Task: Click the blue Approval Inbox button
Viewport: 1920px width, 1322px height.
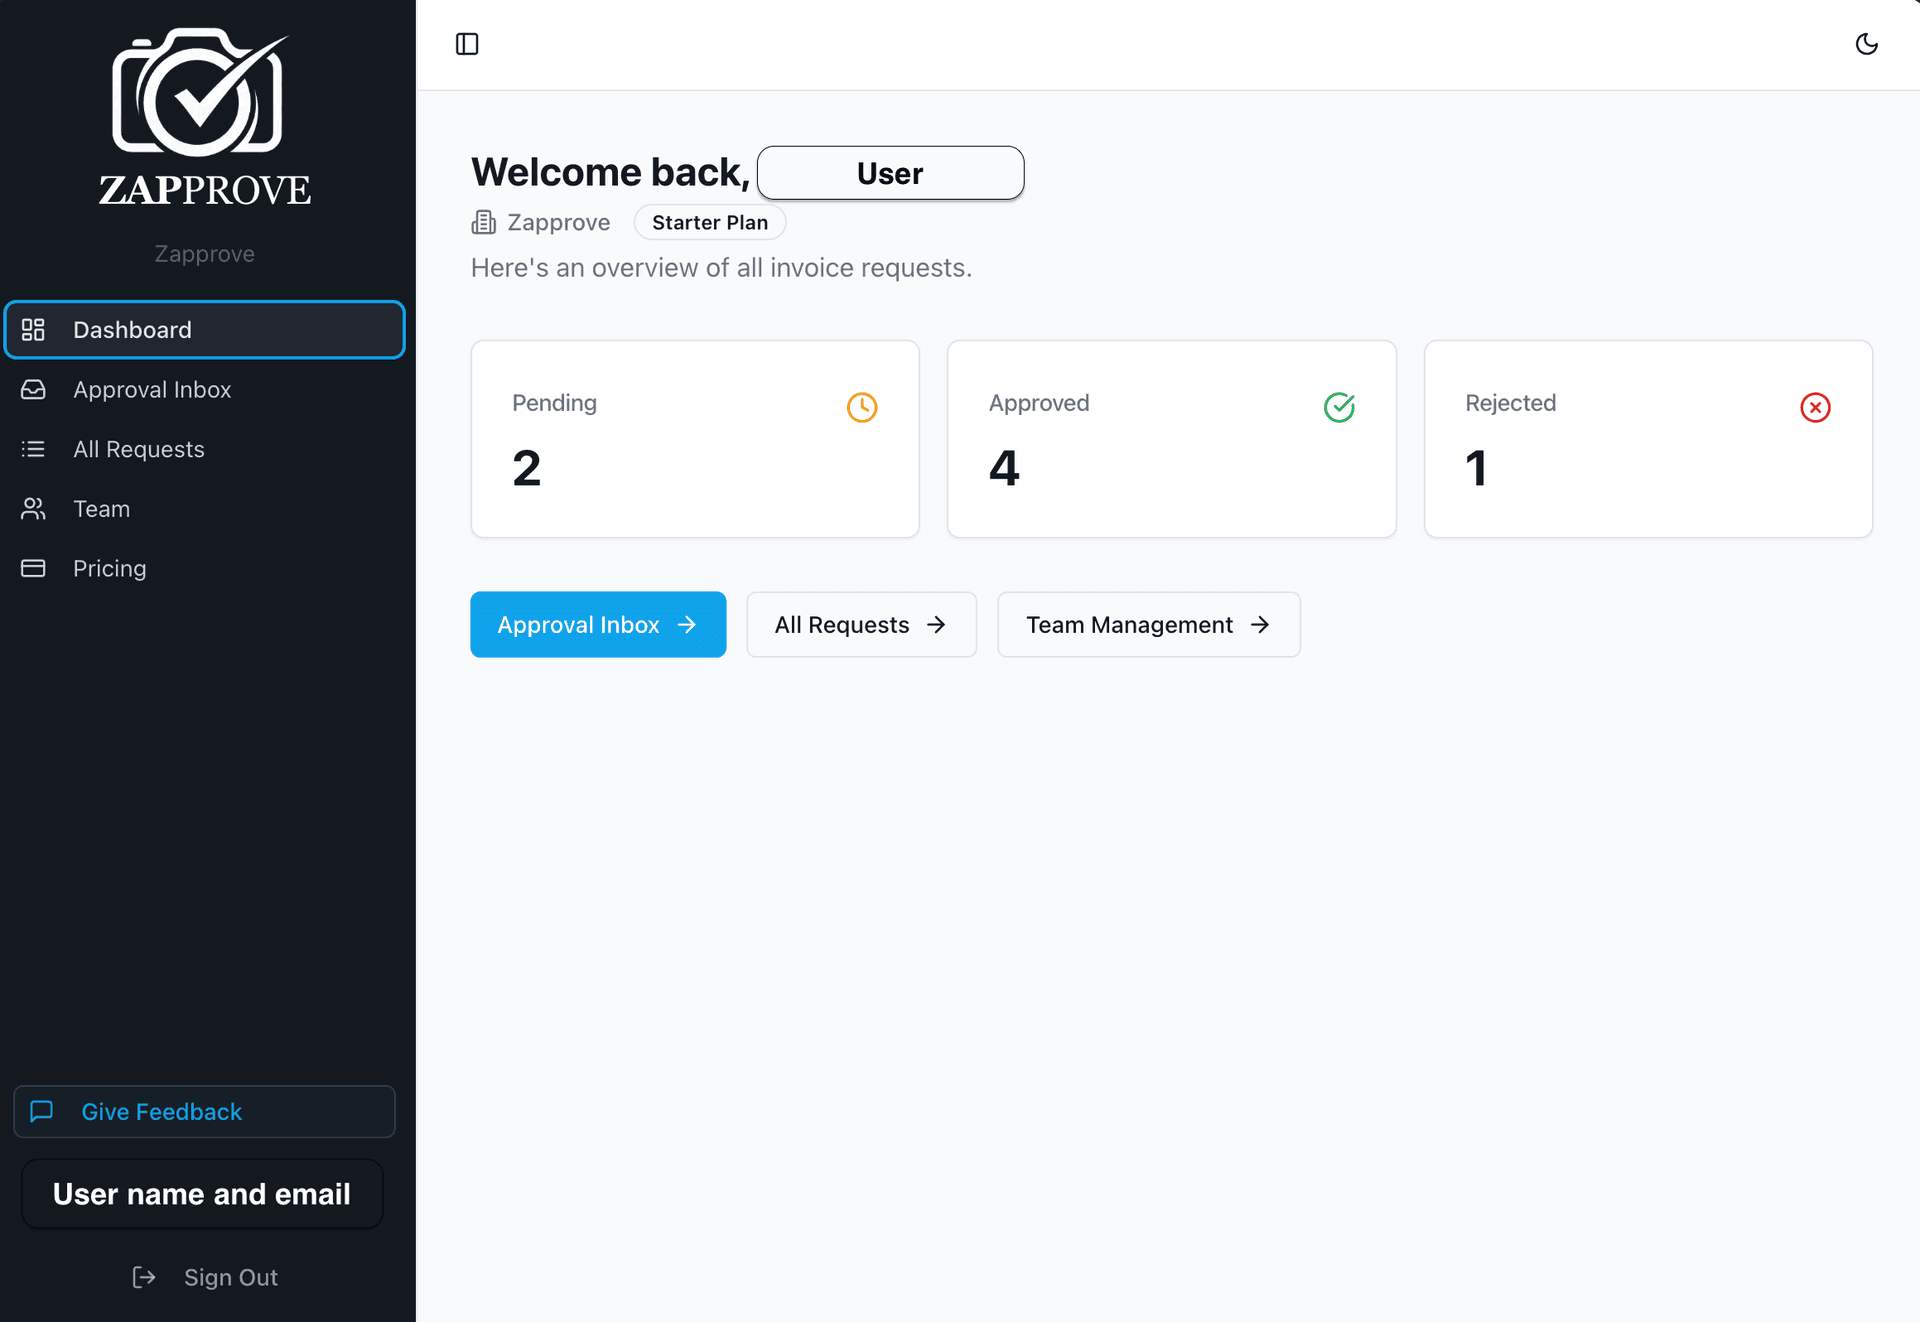Action: [x=598, y=624]
